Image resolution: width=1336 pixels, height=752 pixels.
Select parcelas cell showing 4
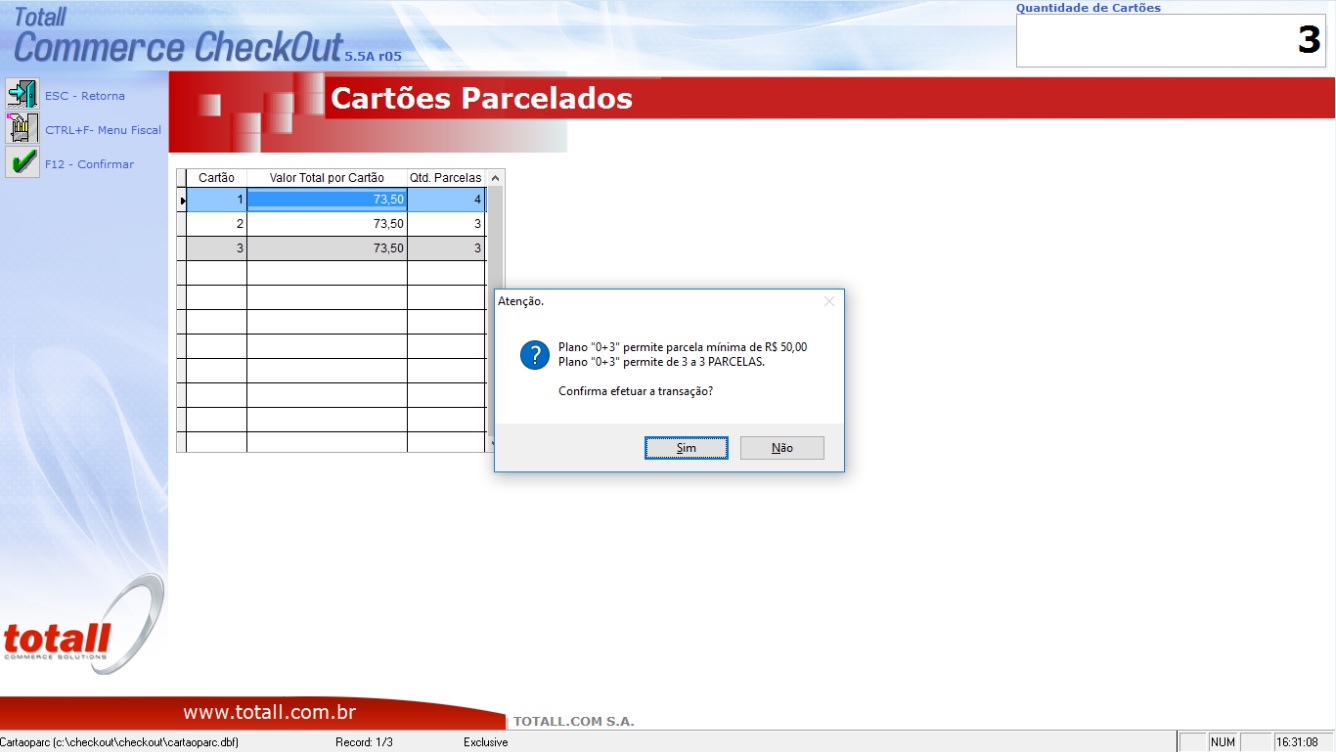[446, 200]
